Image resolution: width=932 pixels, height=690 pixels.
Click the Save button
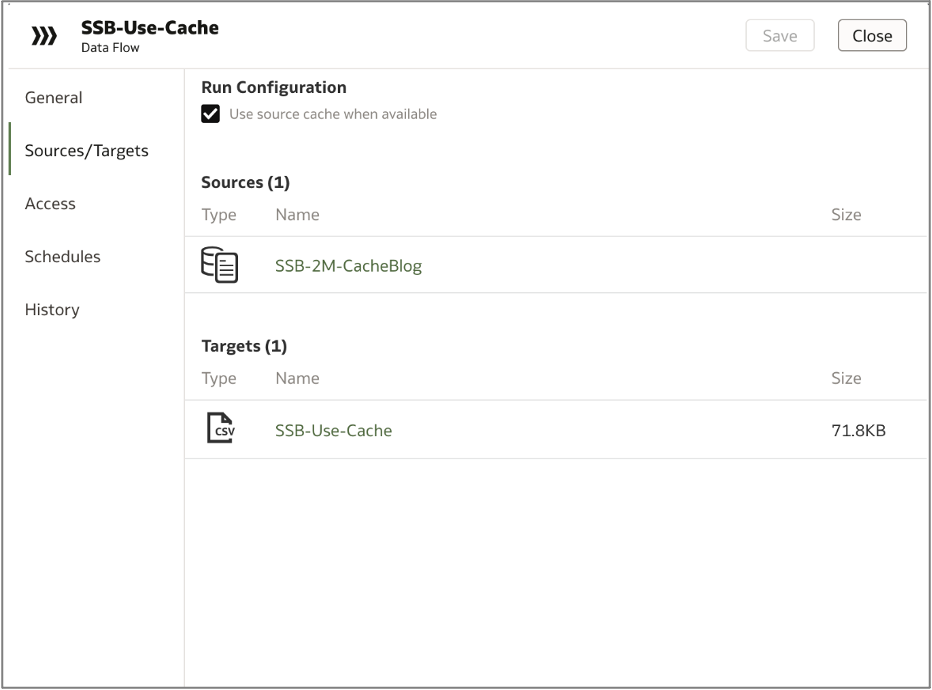779,35
